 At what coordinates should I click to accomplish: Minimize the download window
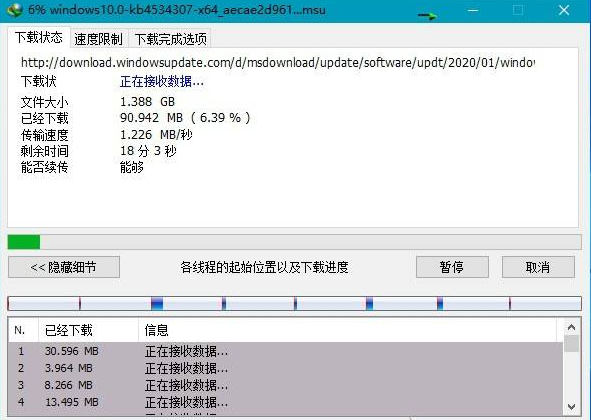pyautogui.click(x=473, y=10)
